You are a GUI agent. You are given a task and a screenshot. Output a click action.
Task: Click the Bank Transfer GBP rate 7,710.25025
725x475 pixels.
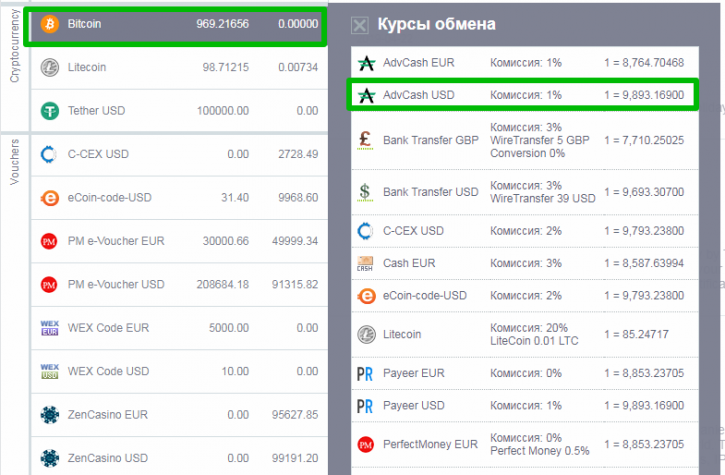tap(653, 140)
